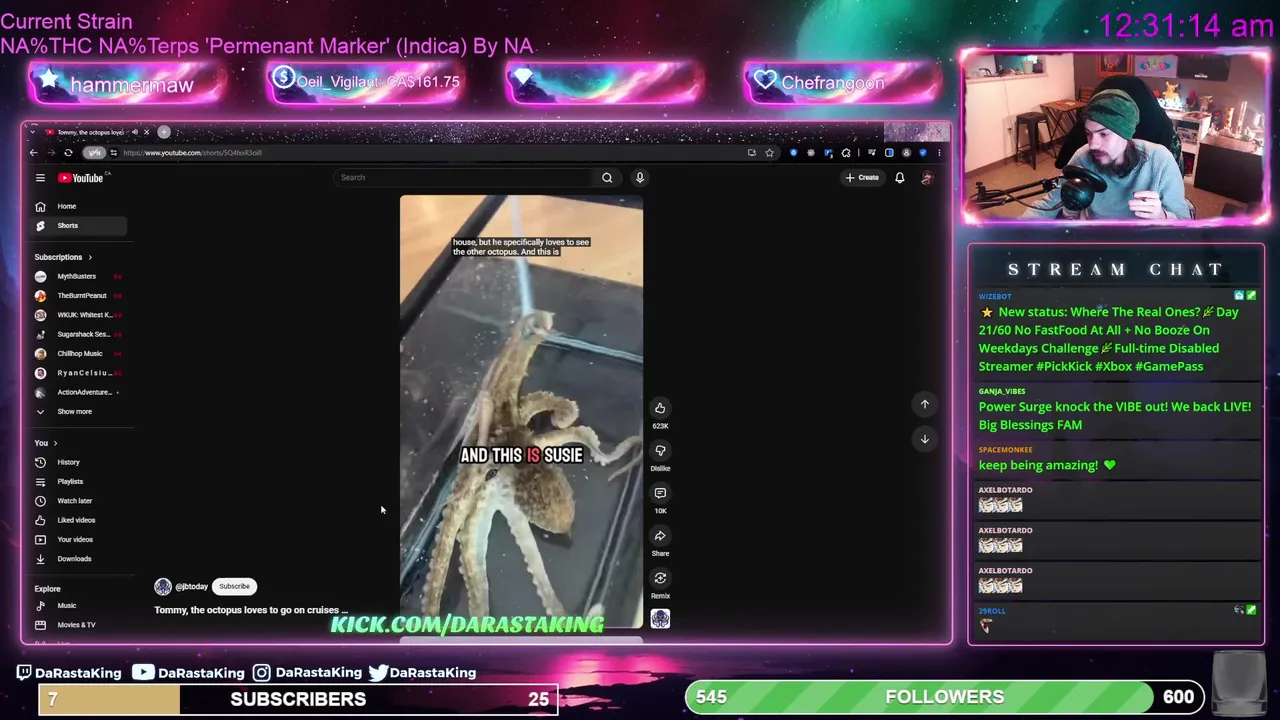Open a new browser tab
This screenshot has height=720, width=1280.
pos(164,132)
